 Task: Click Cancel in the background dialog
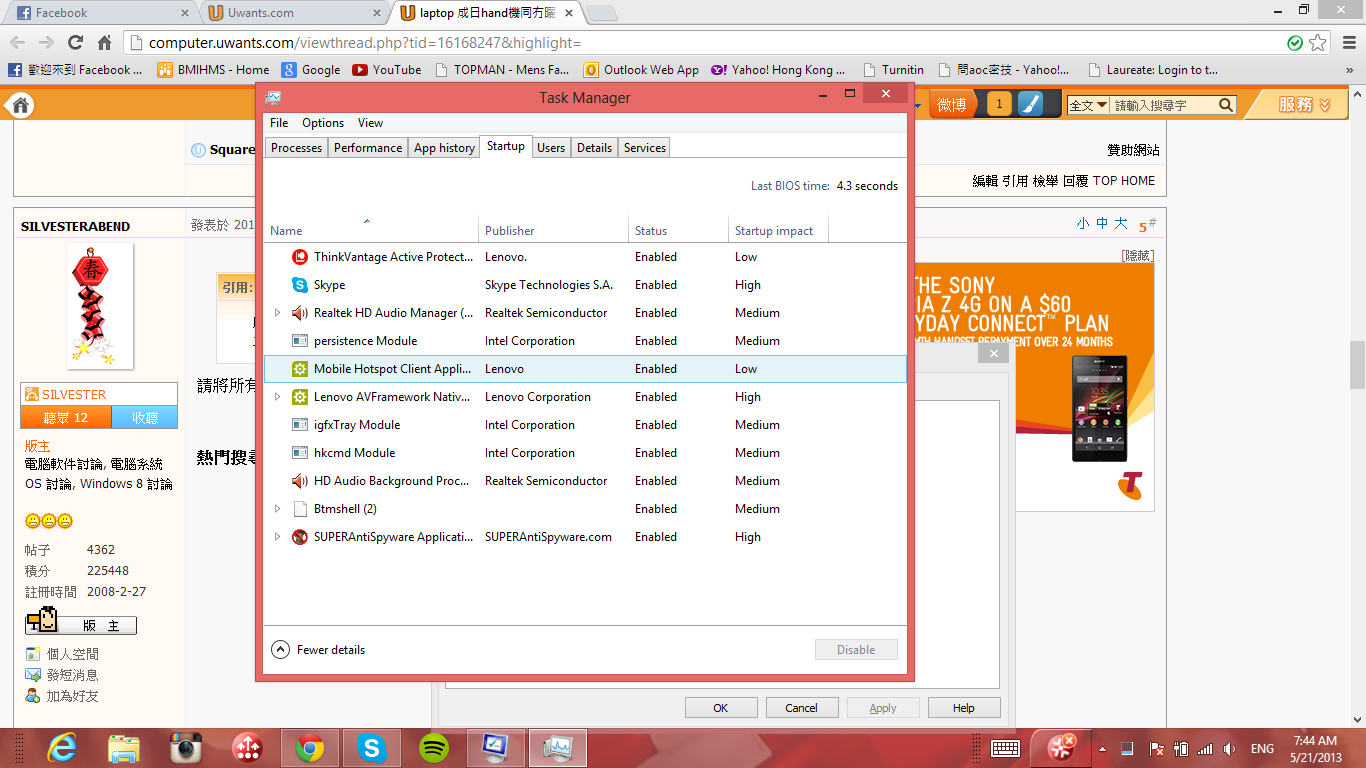801,708
